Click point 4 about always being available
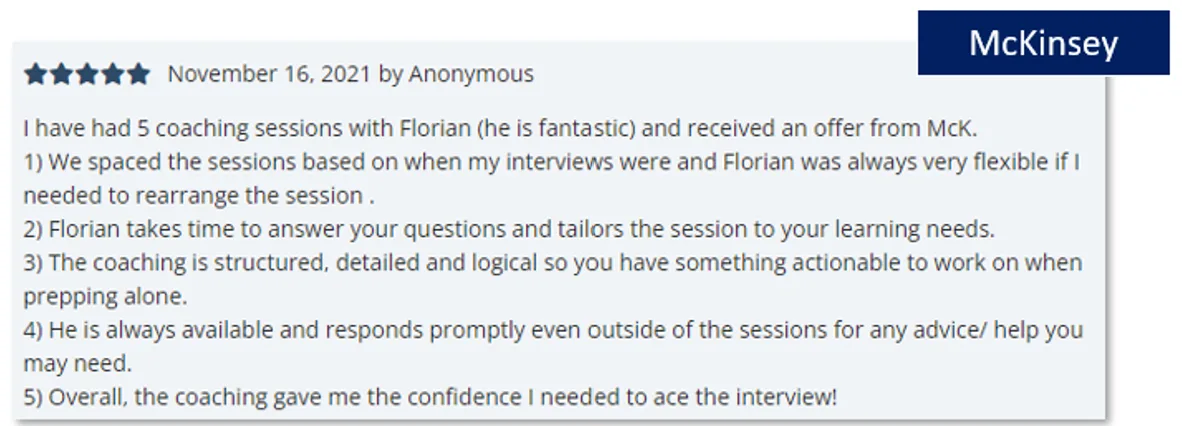The width and height of the screenshot is (1182, 426). tap(553, 330)
